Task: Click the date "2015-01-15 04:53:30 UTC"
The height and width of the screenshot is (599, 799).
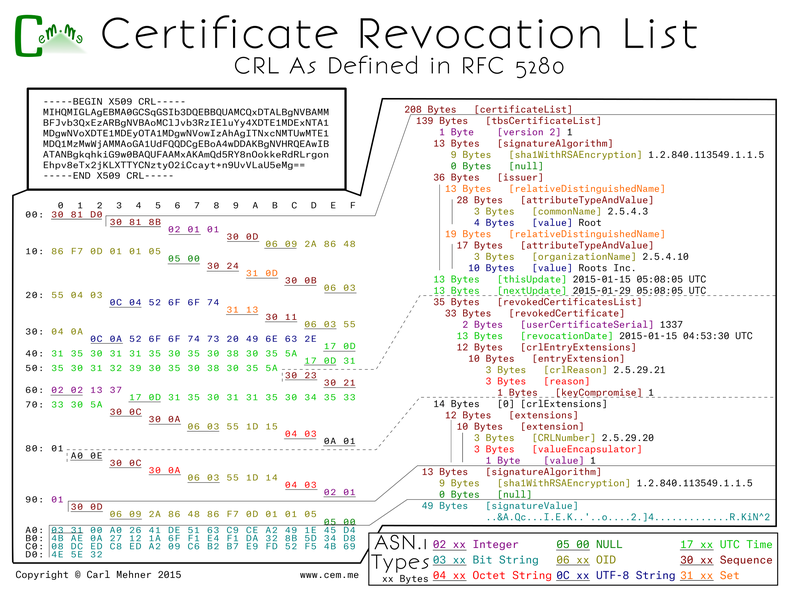Action: (685, 336)
